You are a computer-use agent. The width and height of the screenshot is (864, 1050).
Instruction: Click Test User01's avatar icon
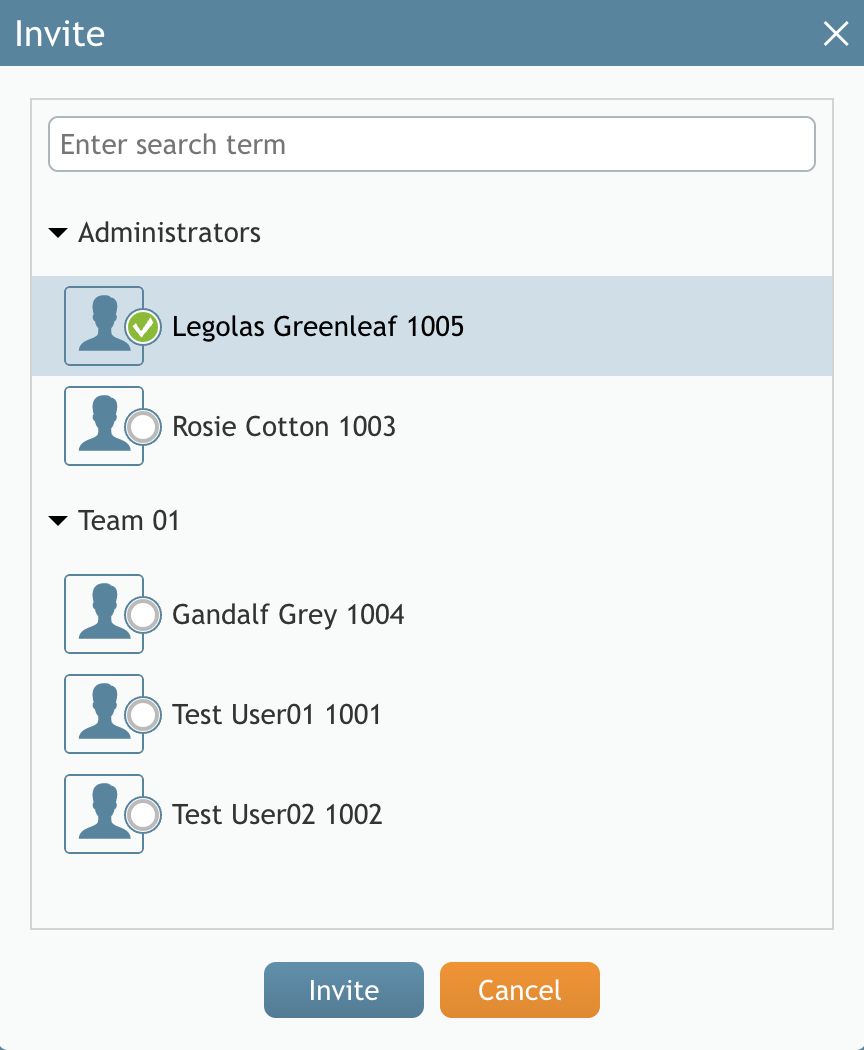click(x=104, y=714)
